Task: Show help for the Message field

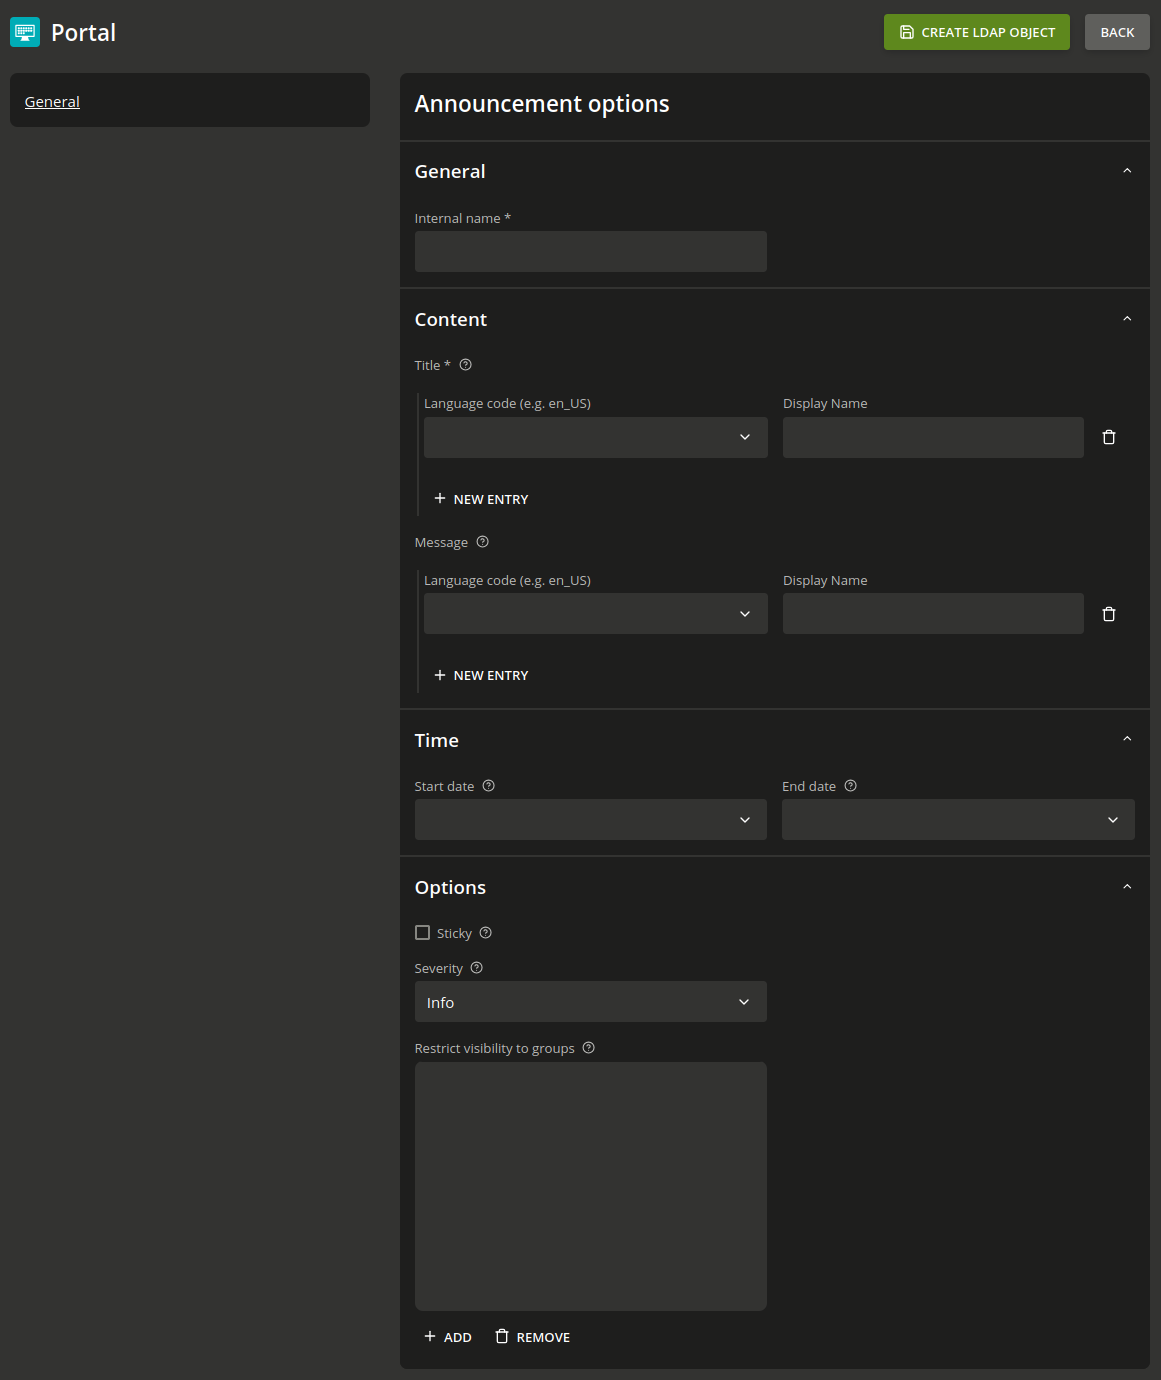Action: click(482, 542)
